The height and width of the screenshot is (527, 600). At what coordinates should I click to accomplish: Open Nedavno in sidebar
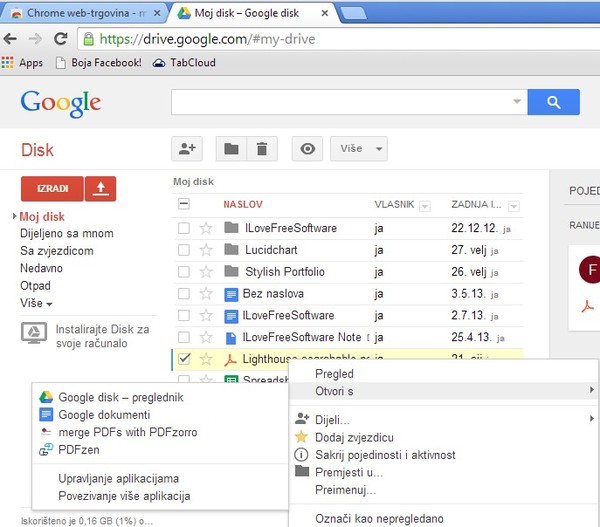(x=41, y=268)
